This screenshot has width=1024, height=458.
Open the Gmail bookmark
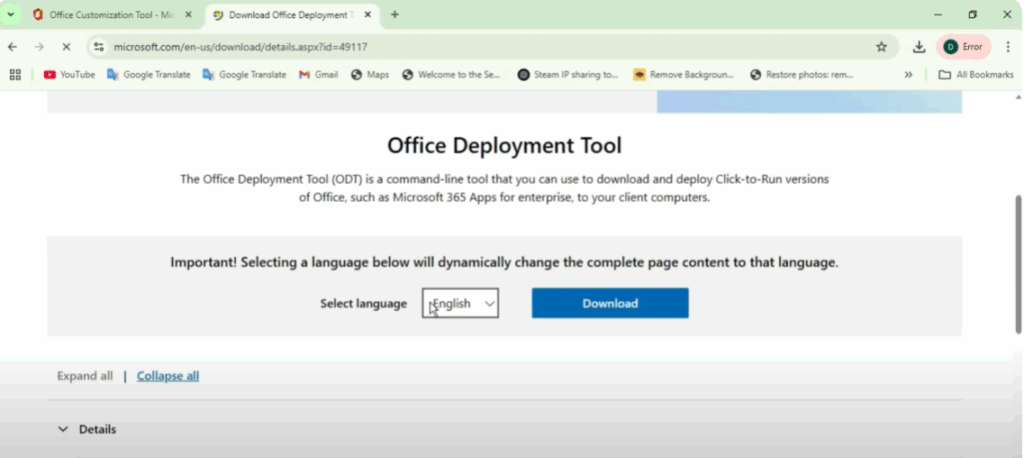coord(318,74)
